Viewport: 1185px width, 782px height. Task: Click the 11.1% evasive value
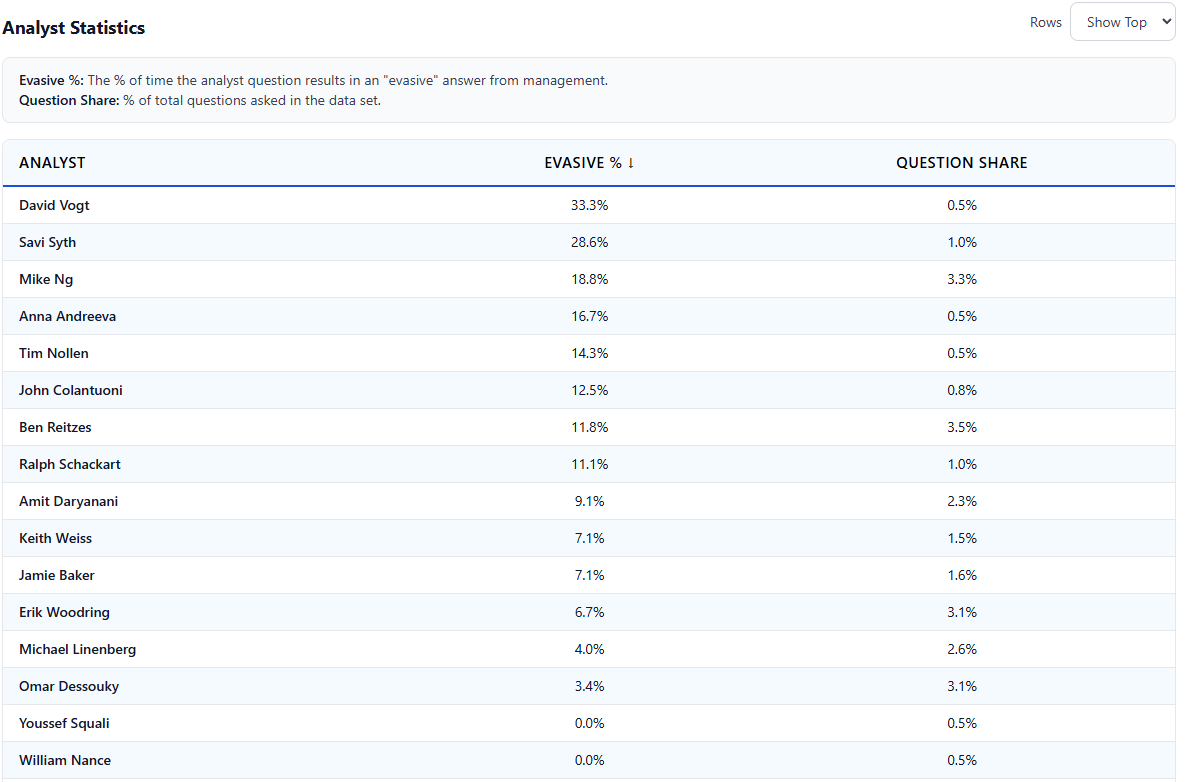coord(589,465)
